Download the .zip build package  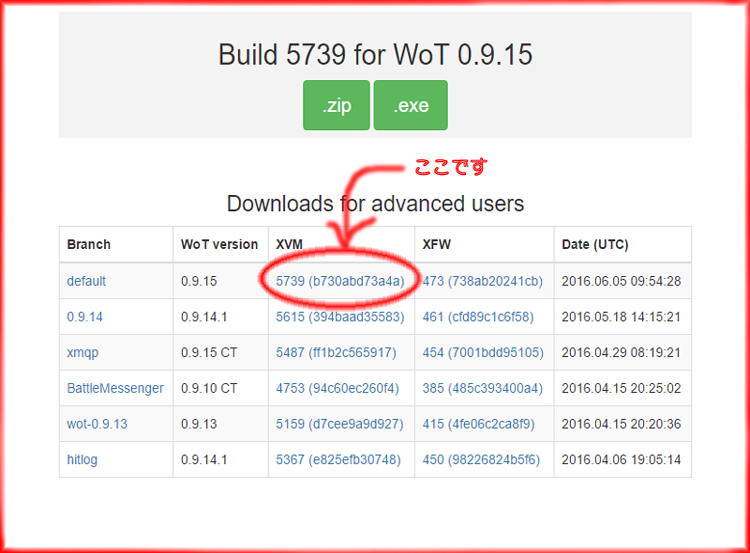pos(336,105)
